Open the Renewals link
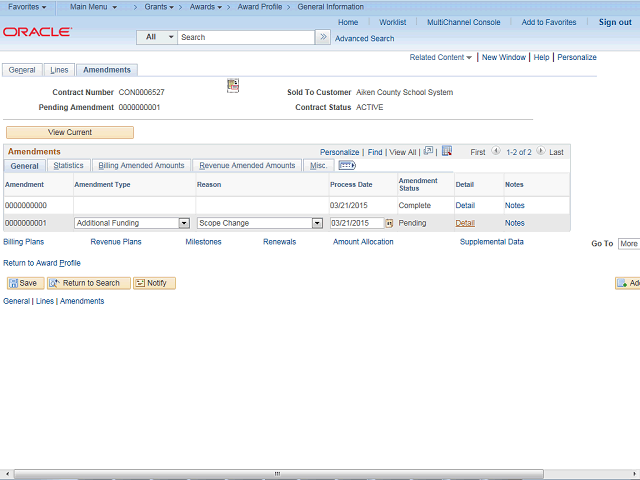640x480 pixels. (x=280, y=242)
